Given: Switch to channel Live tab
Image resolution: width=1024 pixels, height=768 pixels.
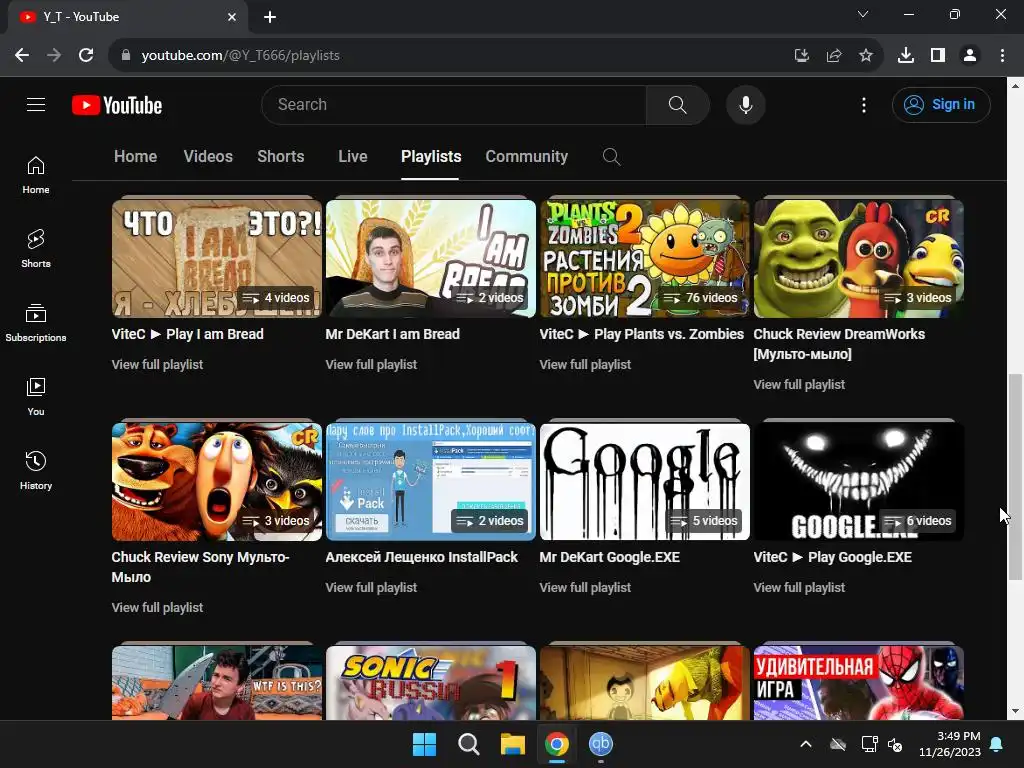Looking at the screenshot, I should (x=353, y=157).
